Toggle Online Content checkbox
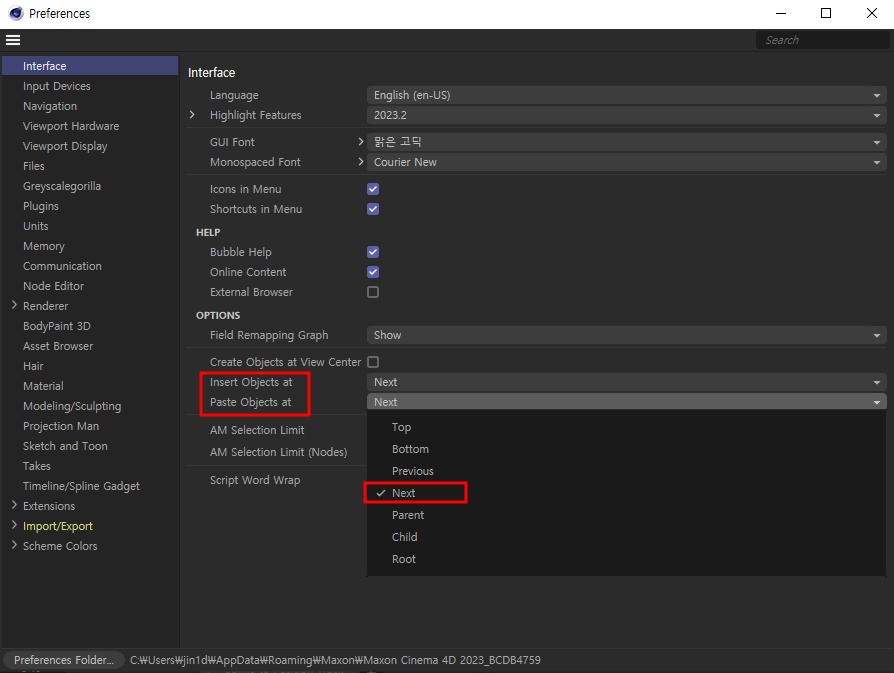This screenshot has height=673, width=894. coord(373,272)
